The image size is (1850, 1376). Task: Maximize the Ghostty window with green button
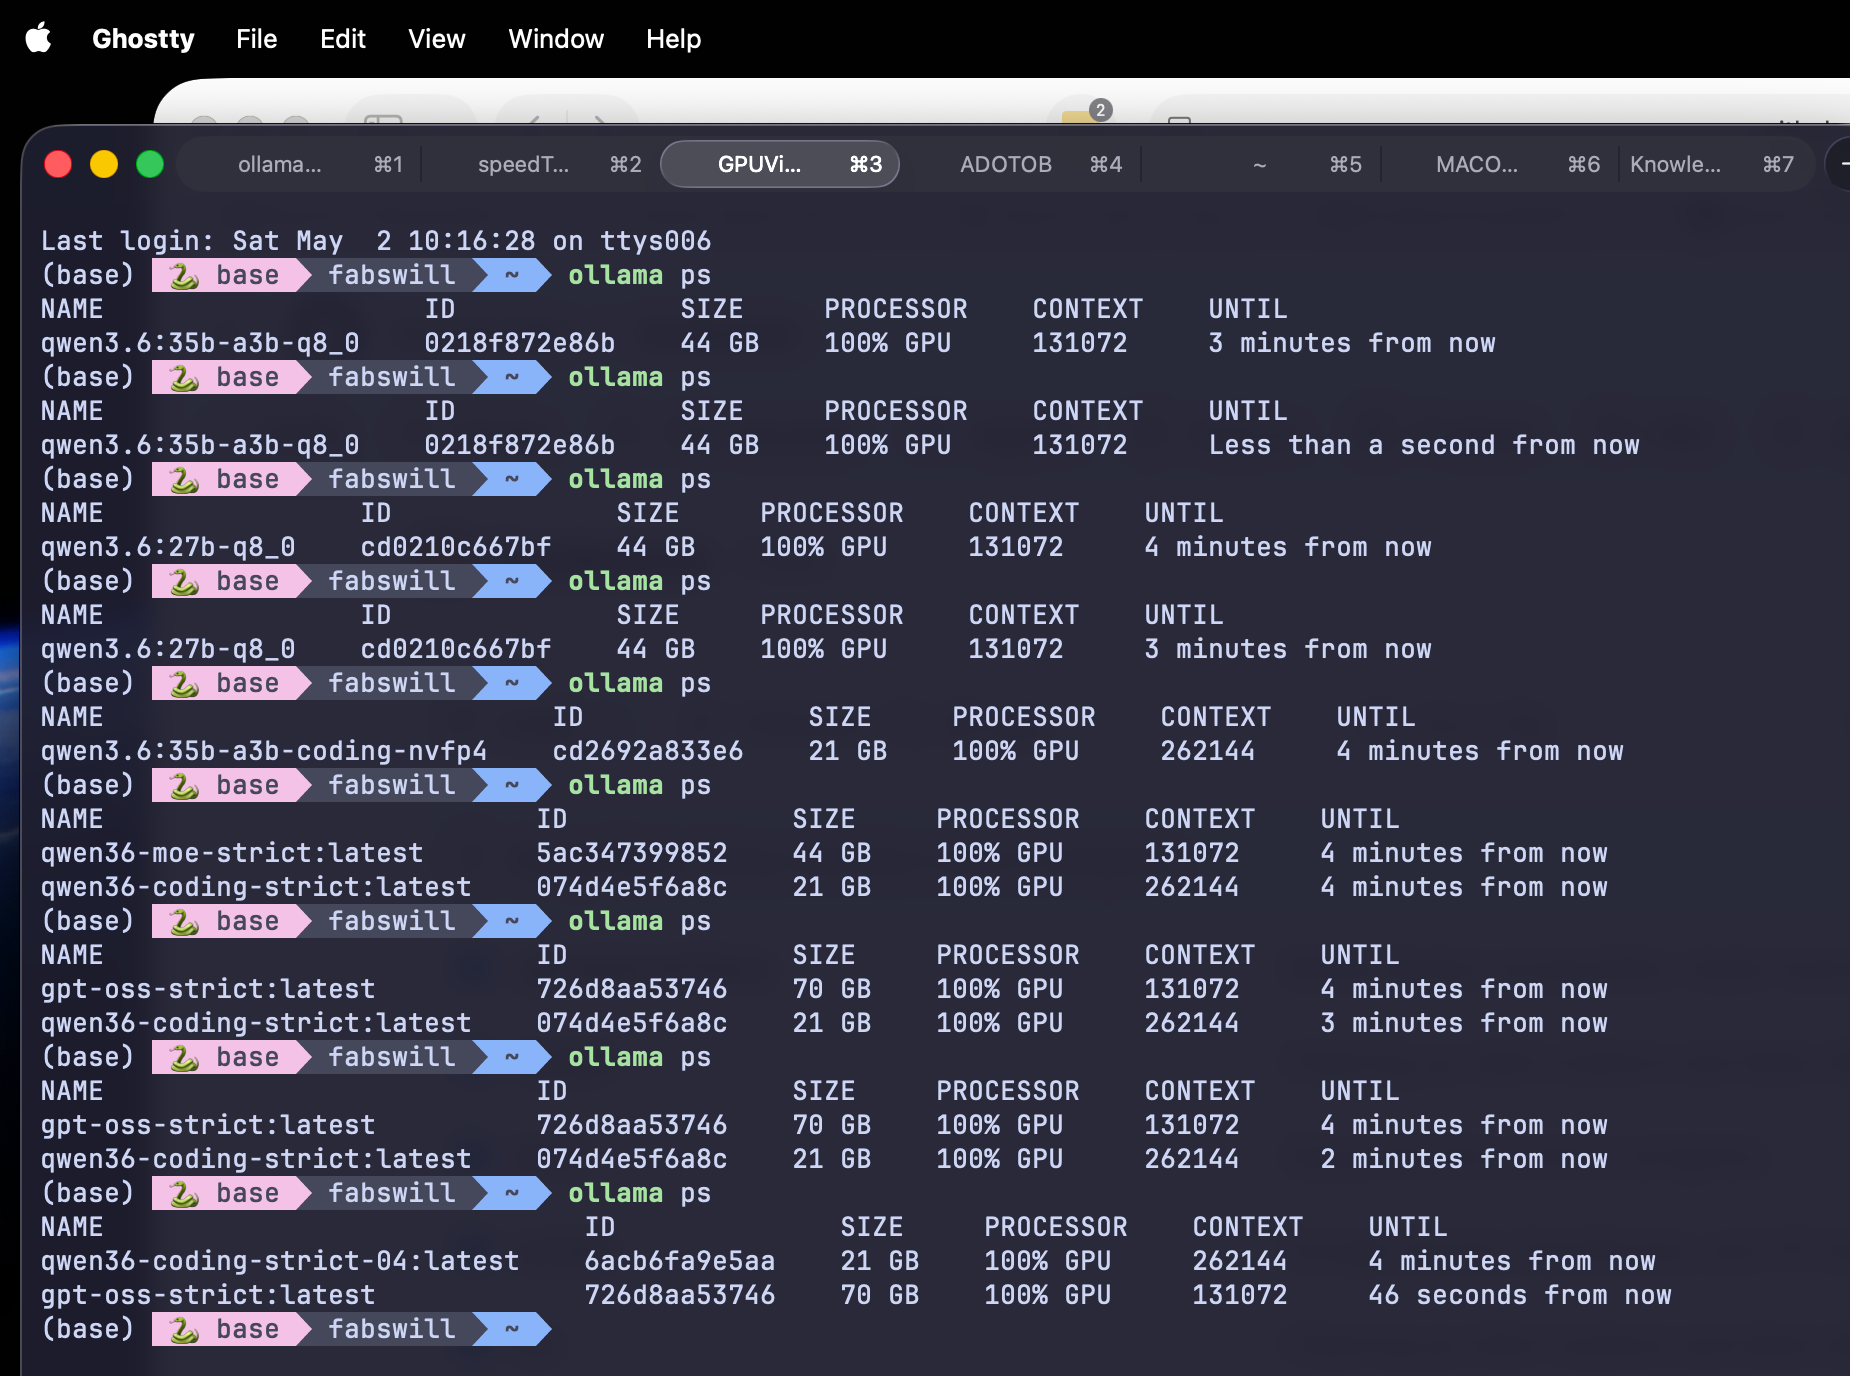click(x=150, y=164)
